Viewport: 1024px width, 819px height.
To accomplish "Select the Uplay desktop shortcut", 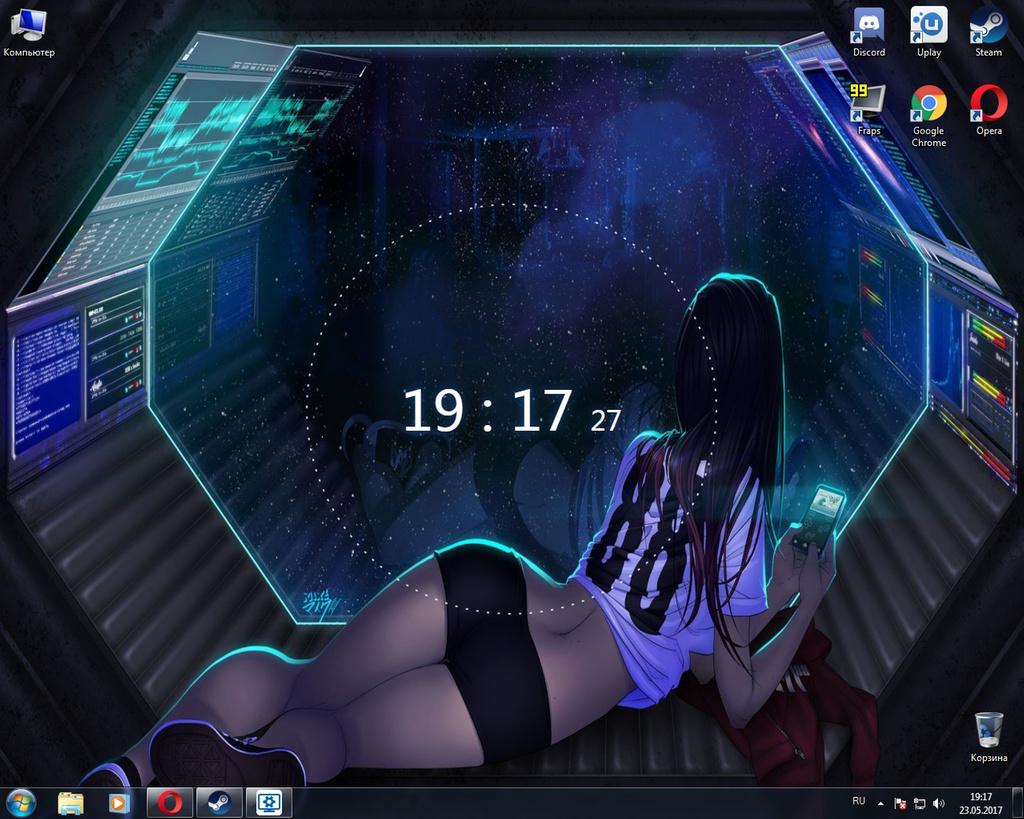I will click(x=929, y=33).
